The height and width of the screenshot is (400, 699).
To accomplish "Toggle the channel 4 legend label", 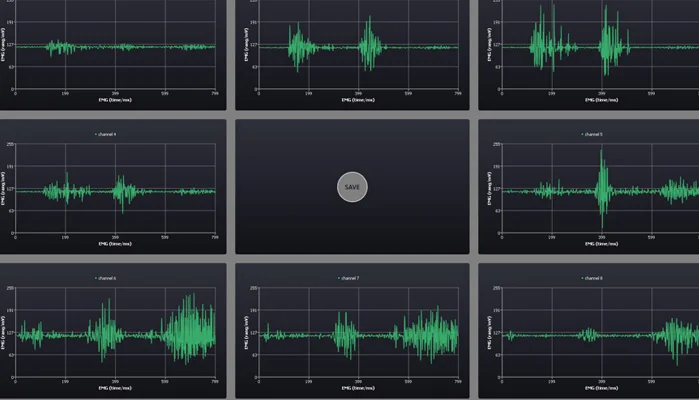I will click(107, 134).
